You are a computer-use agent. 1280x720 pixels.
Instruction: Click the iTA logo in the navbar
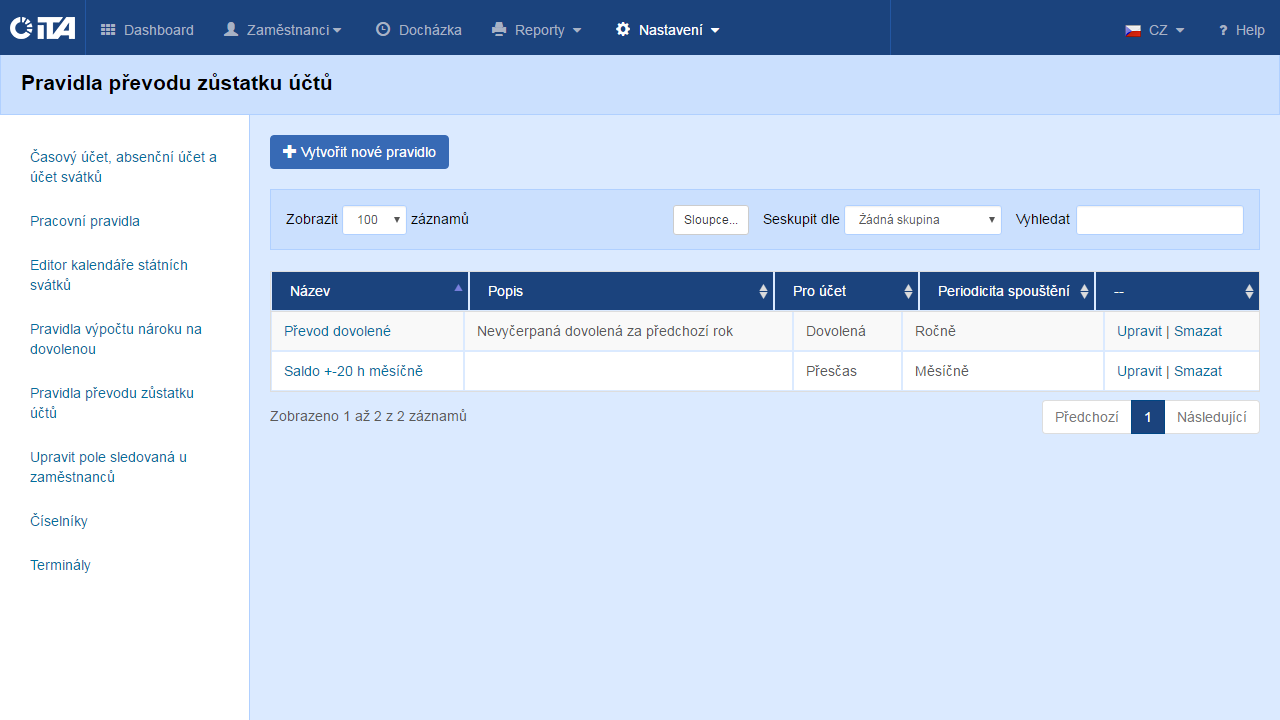tap(42, 29)
